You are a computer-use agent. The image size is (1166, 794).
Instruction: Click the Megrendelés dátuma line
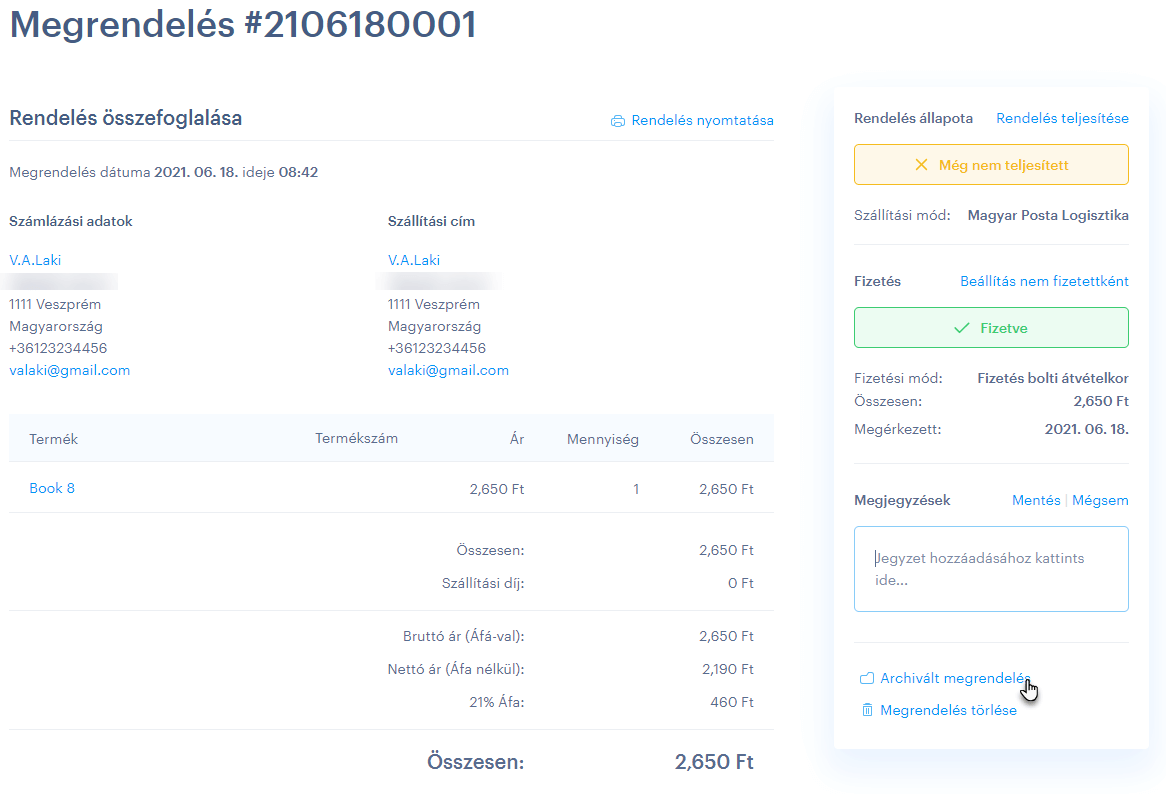pyautogui.click(x=164, y=172)
